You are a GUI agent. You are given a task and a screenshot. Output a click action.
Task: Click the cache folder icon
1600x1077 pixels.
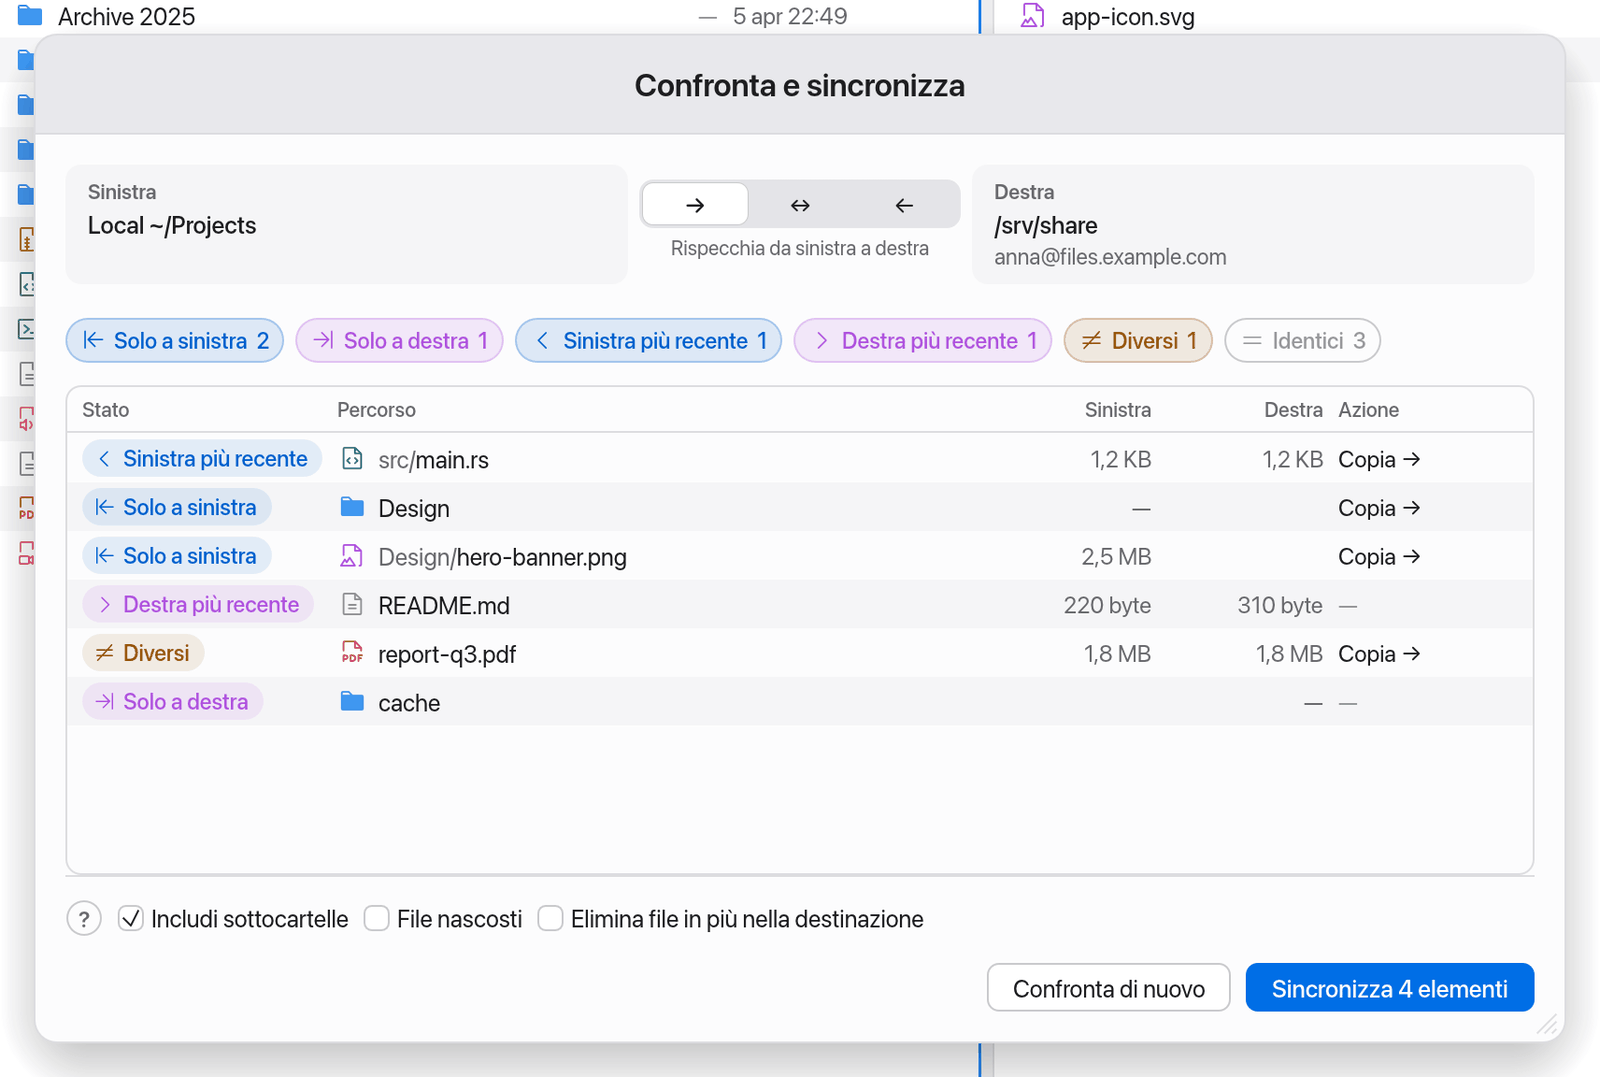(x=352, y=701)
